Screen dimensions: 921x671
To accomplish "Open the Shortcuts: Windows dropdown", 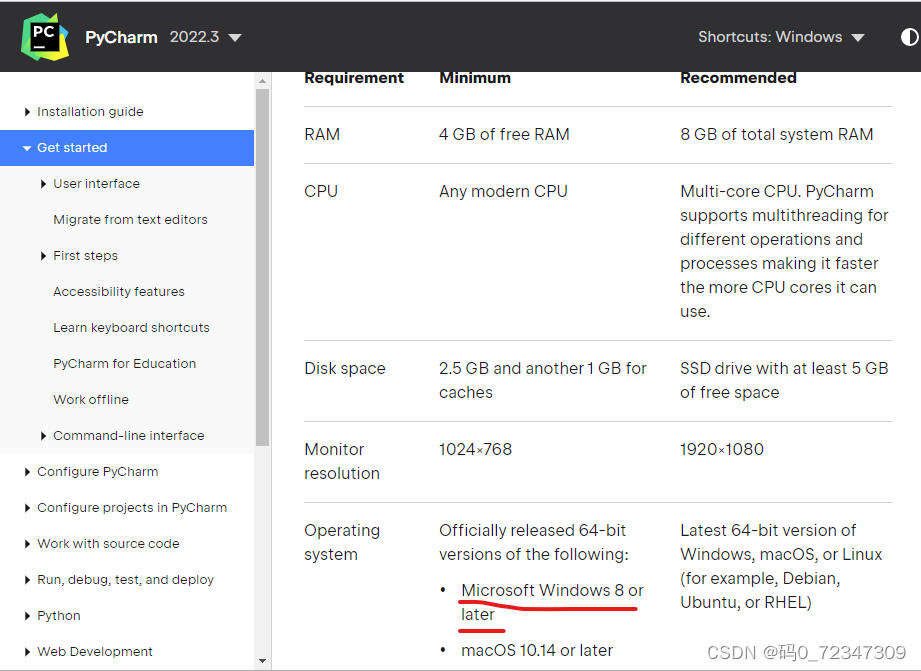I will 781,37.
